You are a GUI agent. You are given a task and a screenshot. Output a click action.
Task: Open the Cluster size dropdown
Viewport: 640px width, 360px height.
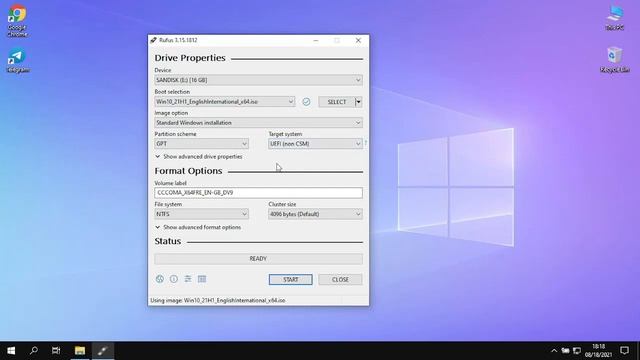[x=315, y=214]
